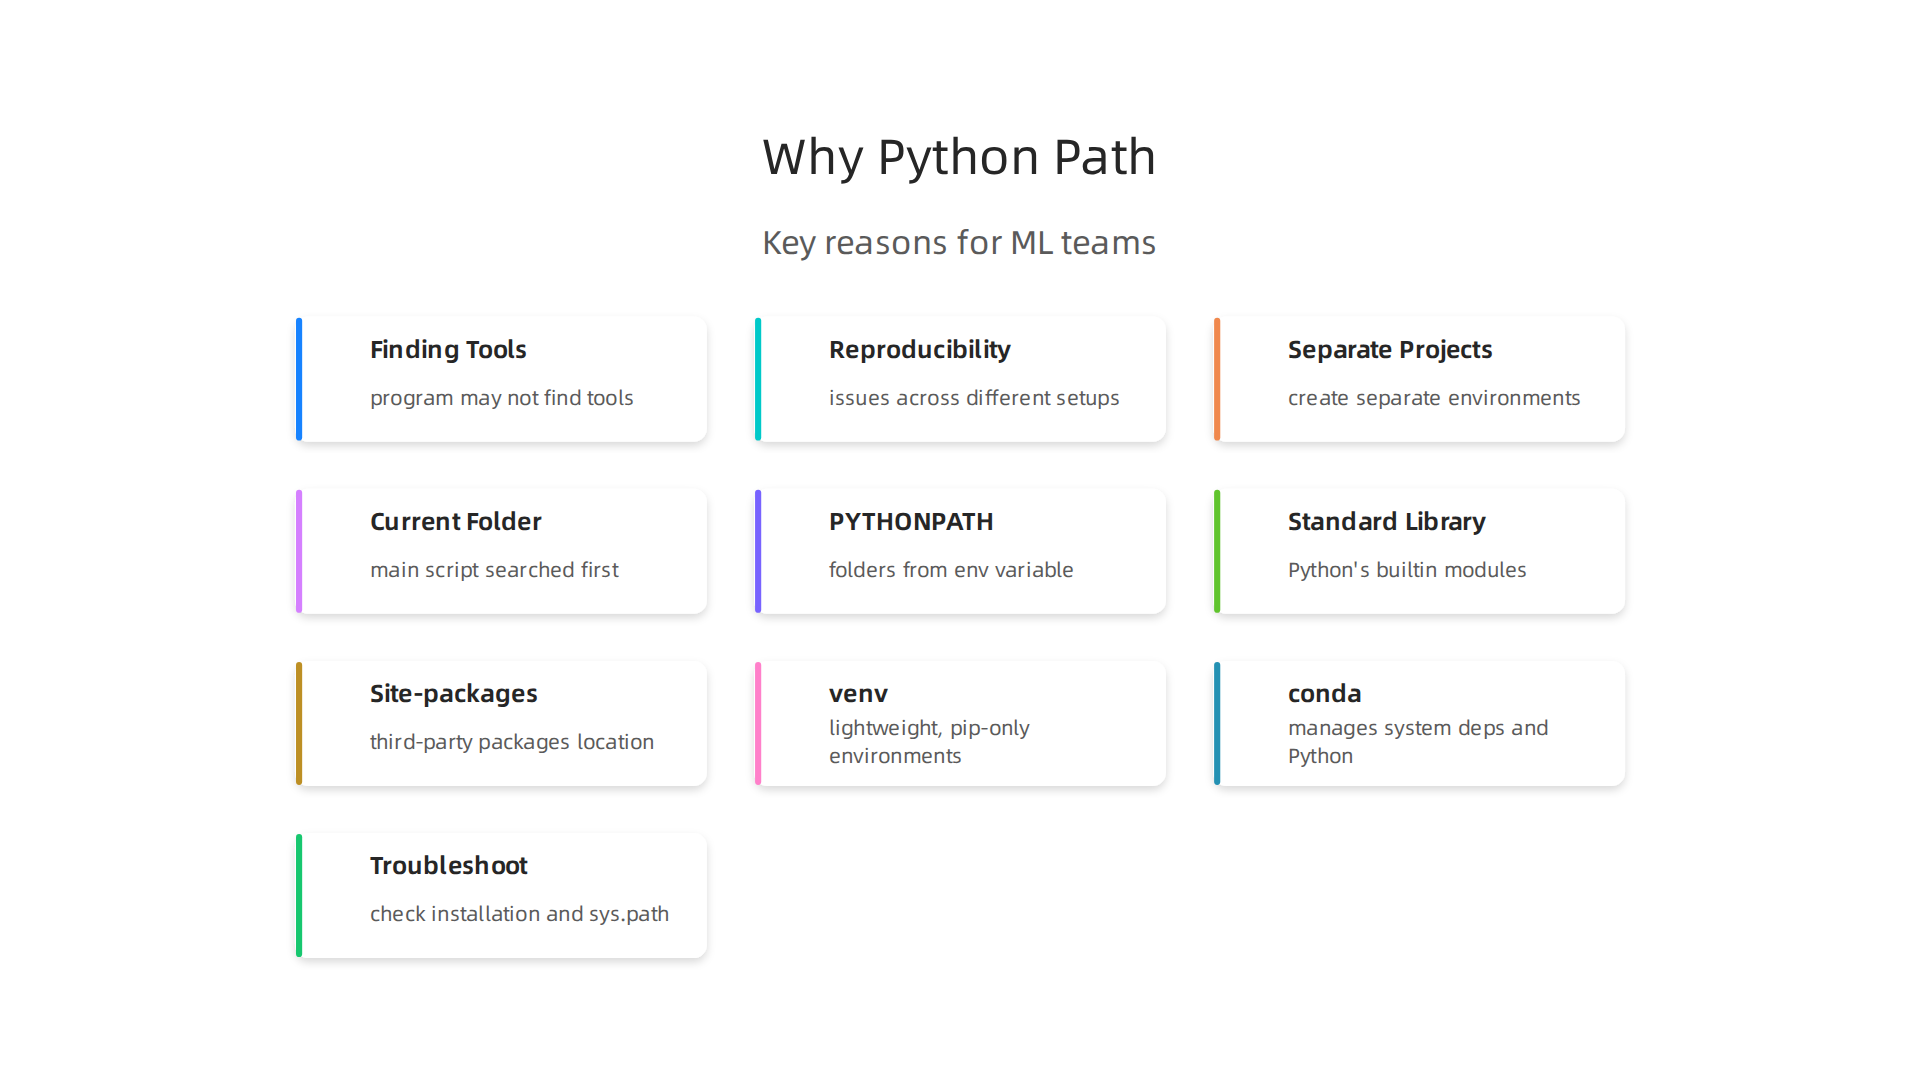Screen dimensions: 1920x1080
Task: Click the 'Finding Tools' card heading
Action: [448, 350]
